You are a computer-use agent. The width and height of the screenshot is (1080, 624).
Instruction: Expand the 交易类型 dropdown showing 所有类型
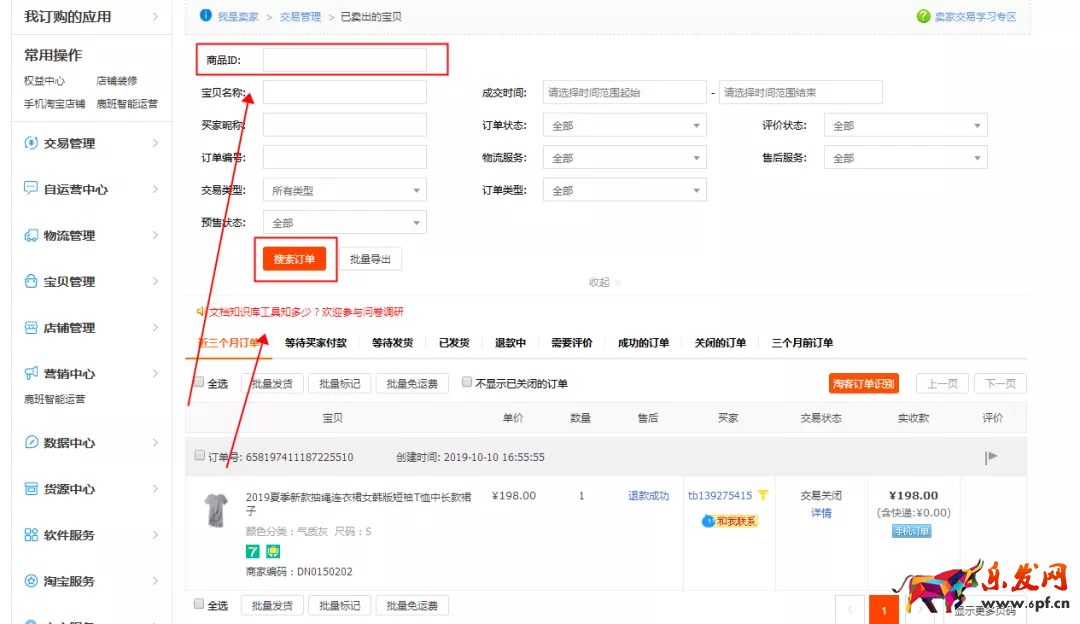click(x=344, y=189)
